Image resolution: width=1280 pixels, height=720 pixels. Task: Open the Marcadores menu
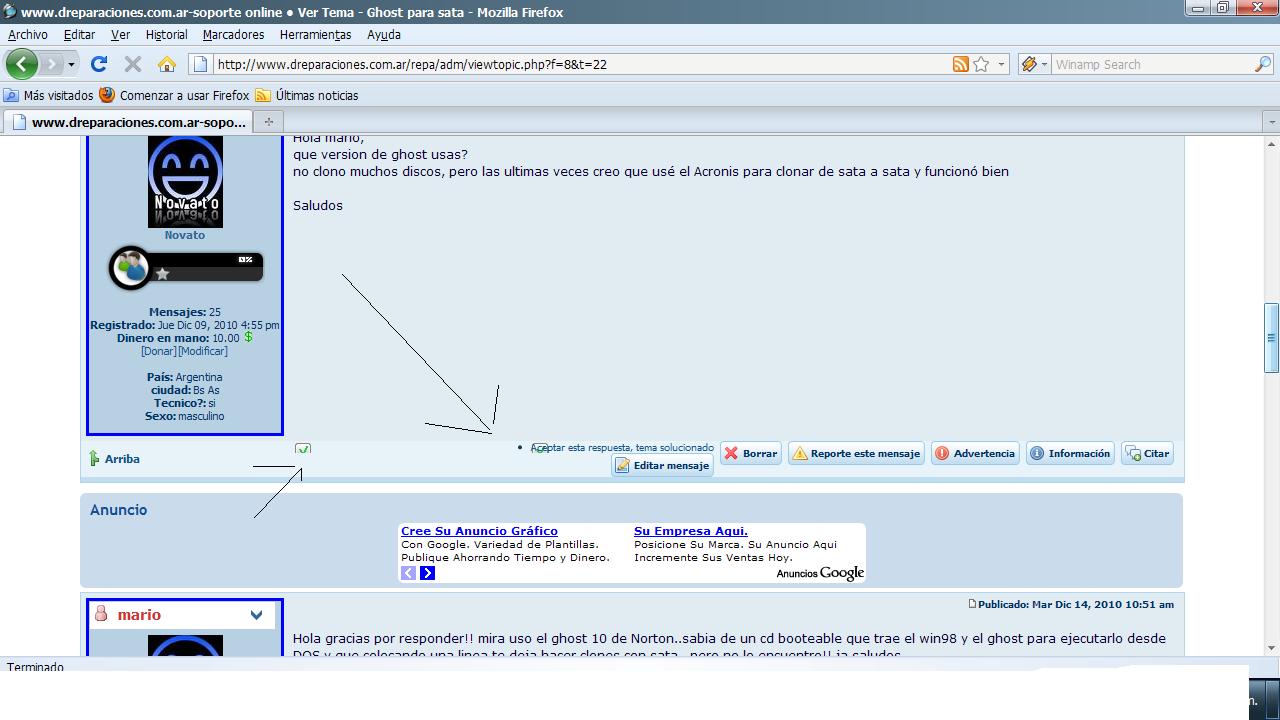click(233, 34)
